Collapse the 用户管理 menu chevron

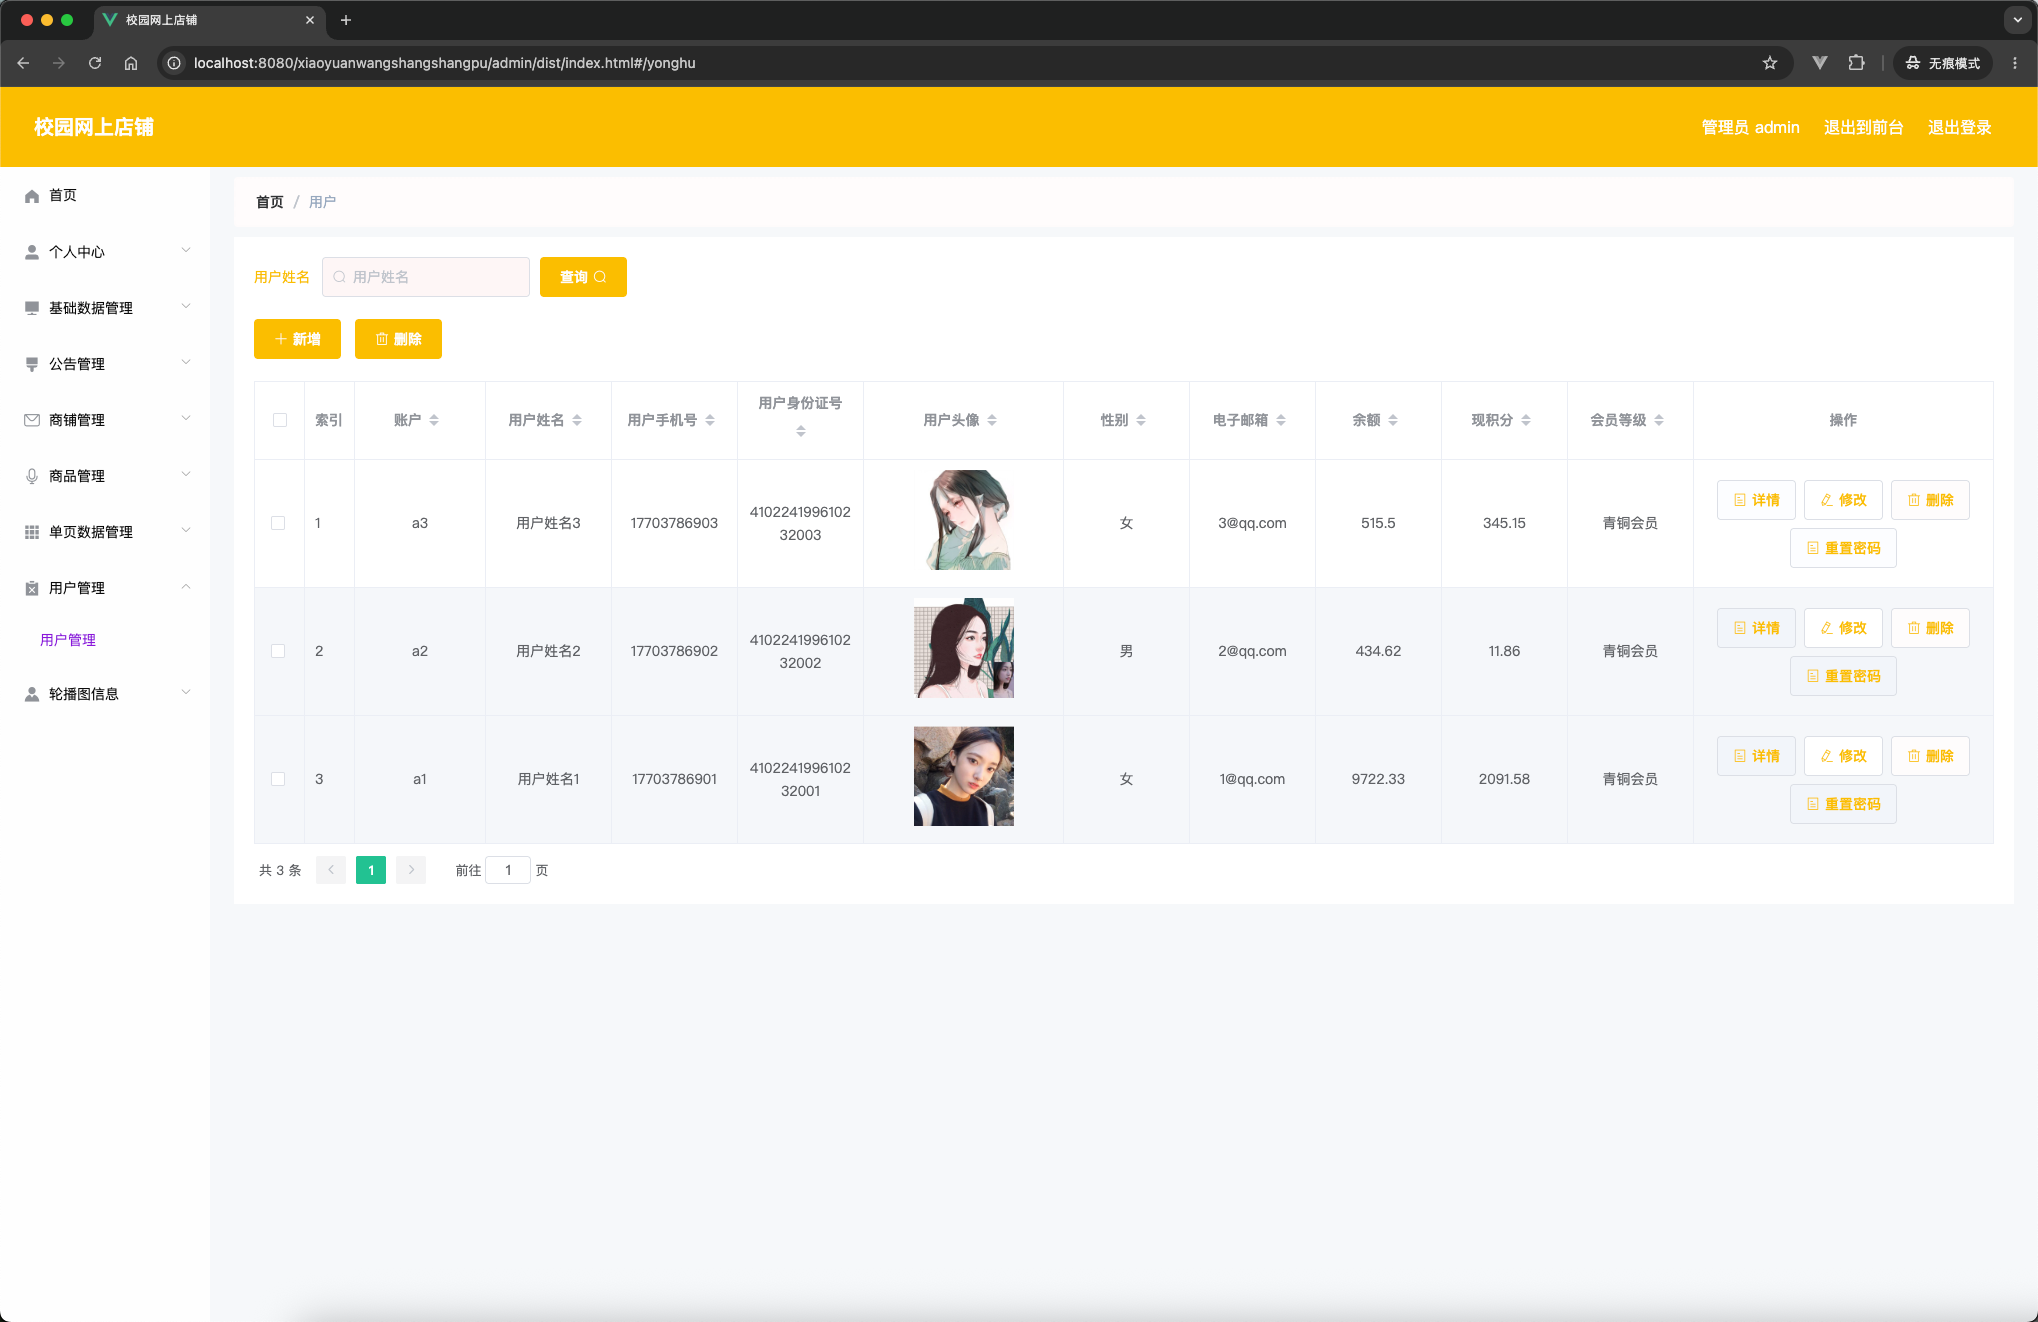tap(186, 587)
